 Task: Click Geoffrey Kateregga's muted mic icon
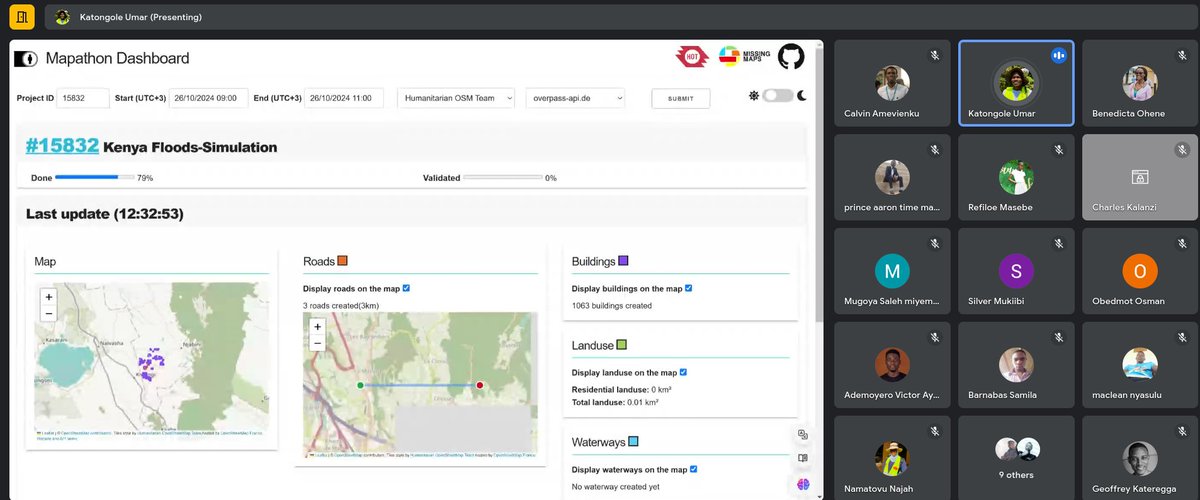click(x=1182, y=431)
